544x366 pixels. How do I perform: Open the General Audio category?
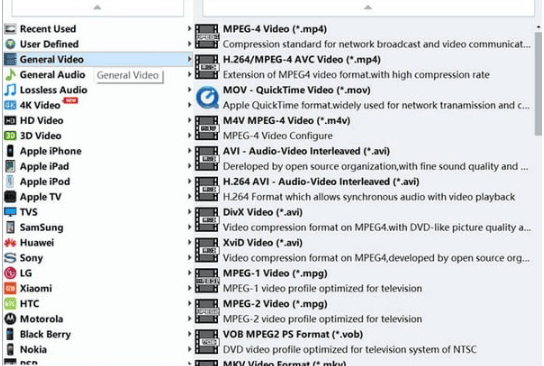point(97,75)
